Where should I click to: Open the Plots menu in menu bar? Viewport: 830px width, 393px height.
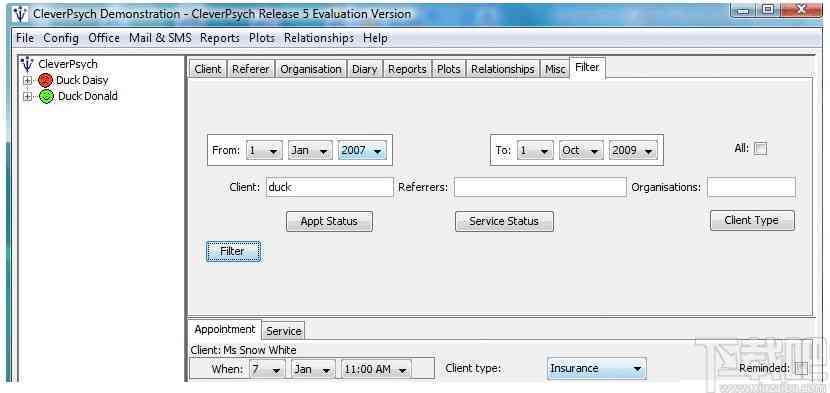click(x=262, y=38)
